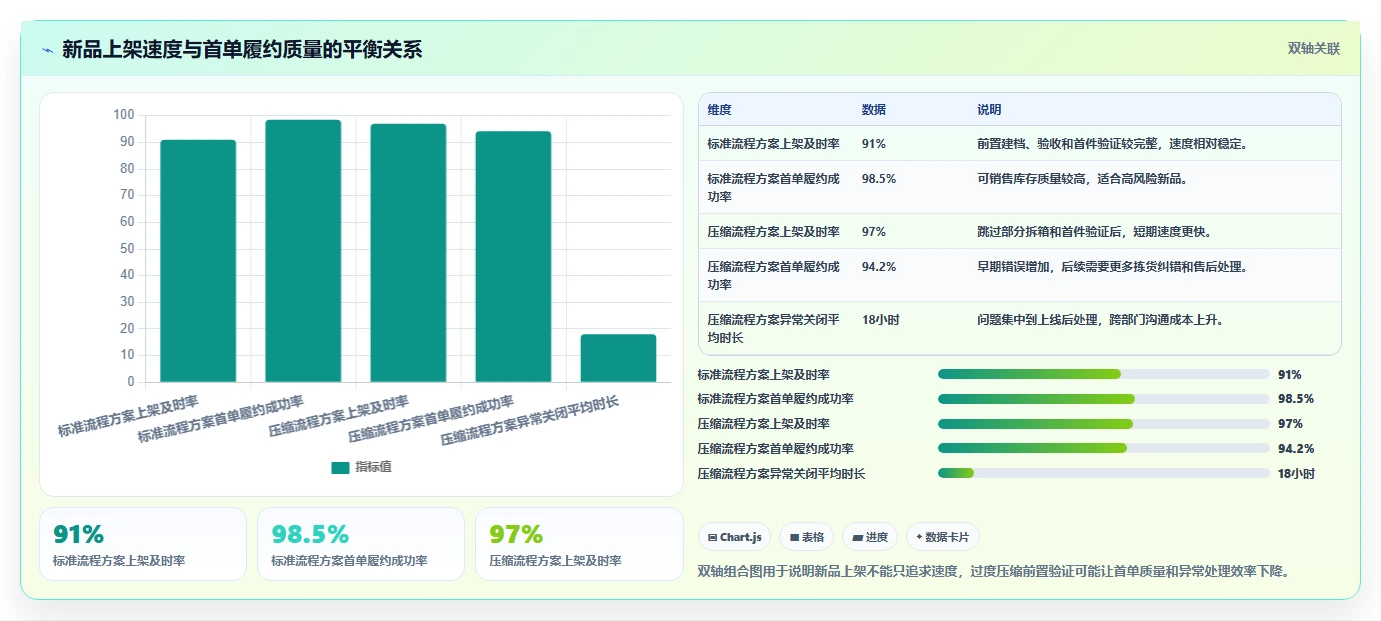Click the 压缩流程方案首单履约成功率 chart bar
The width and height of the screenshot is (1381, 621).
513,257
